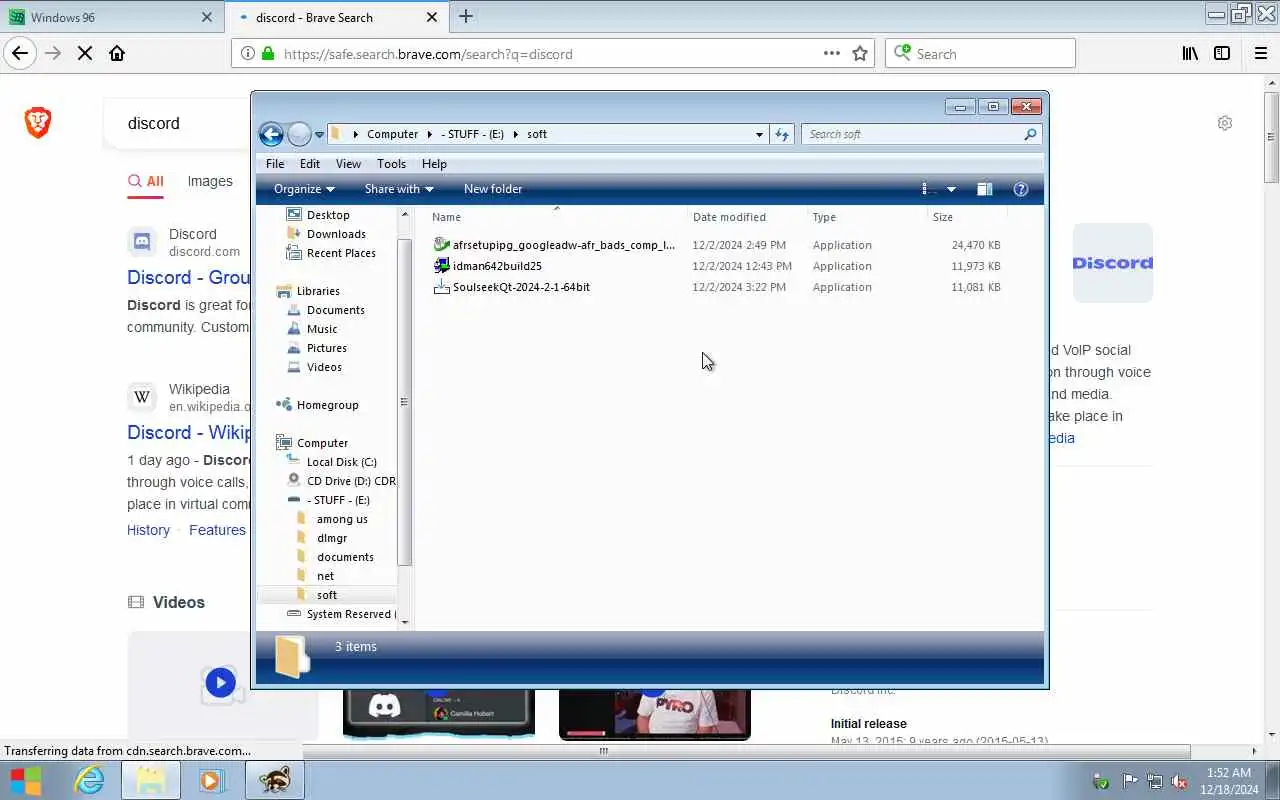The width and height of the screenshot is (1280, 800).
Task: Open the browser hamburger menu
Action: coord(1260,54)
